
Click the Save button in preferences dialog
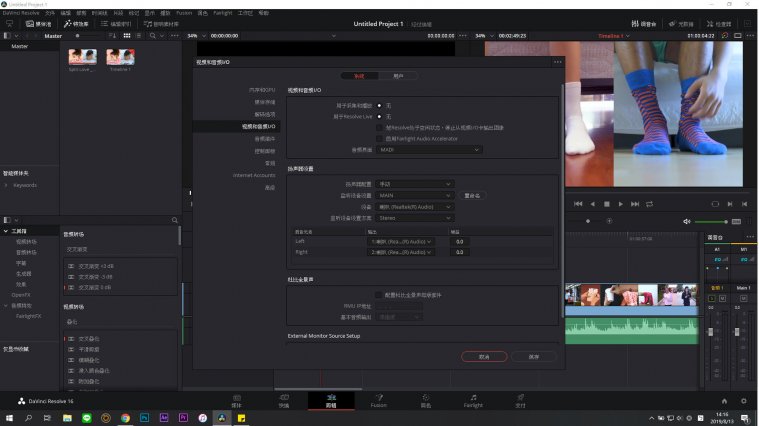tap(533, 357)
